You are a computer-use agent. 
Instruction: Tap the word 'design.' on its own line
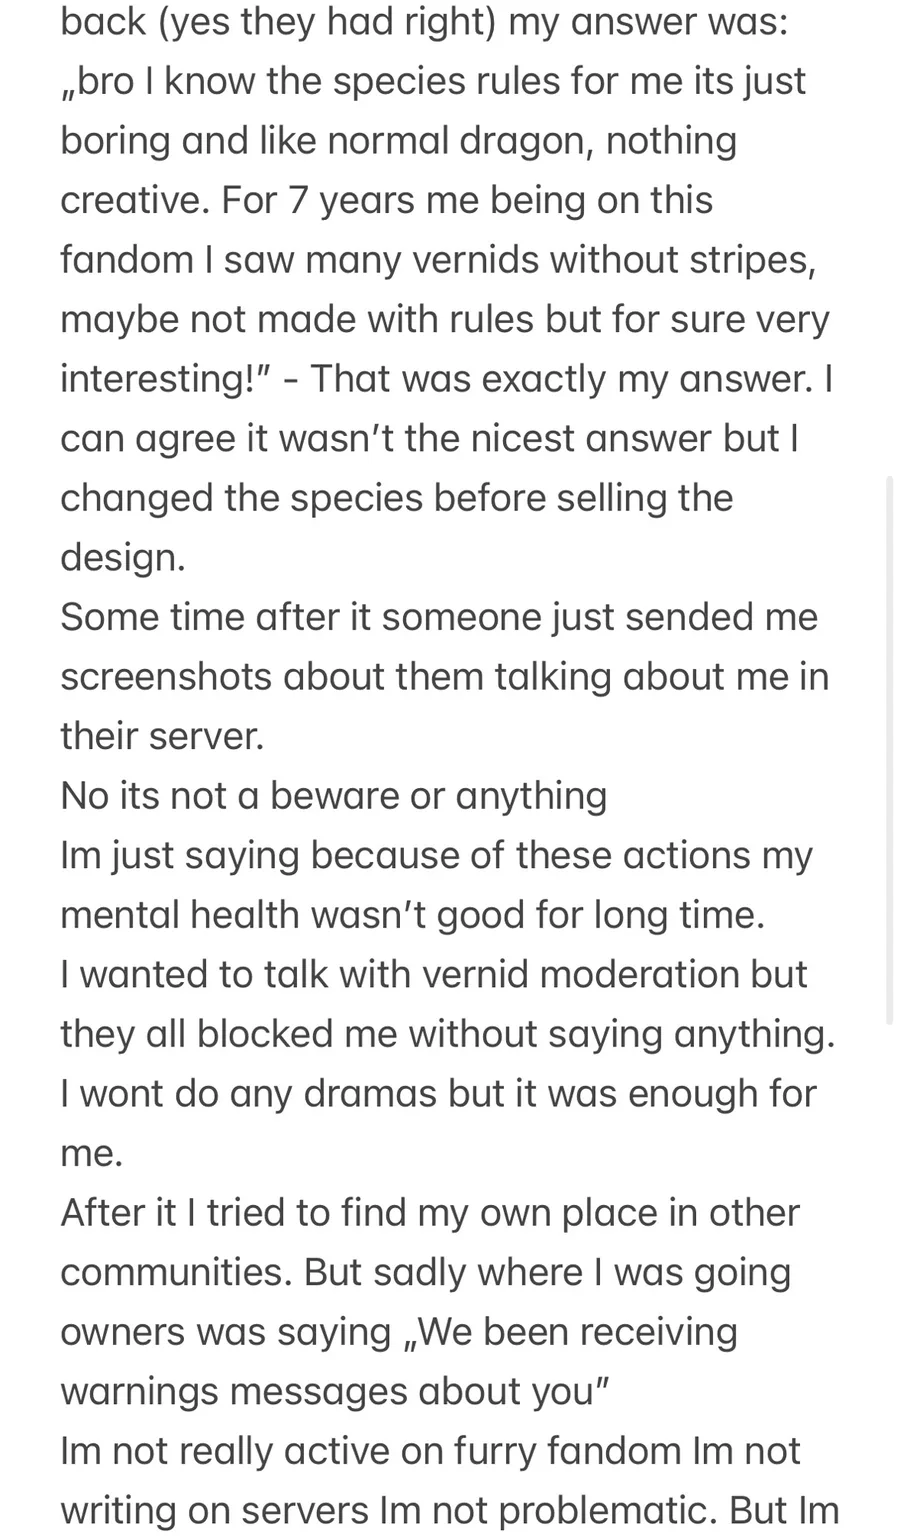[x=123, y=557]
